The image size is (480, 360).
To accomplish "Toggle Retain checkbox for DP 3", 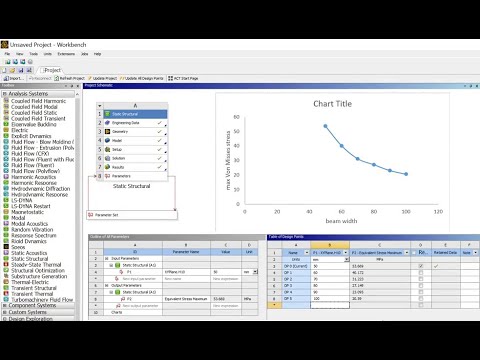I will (x=421, y=286).
